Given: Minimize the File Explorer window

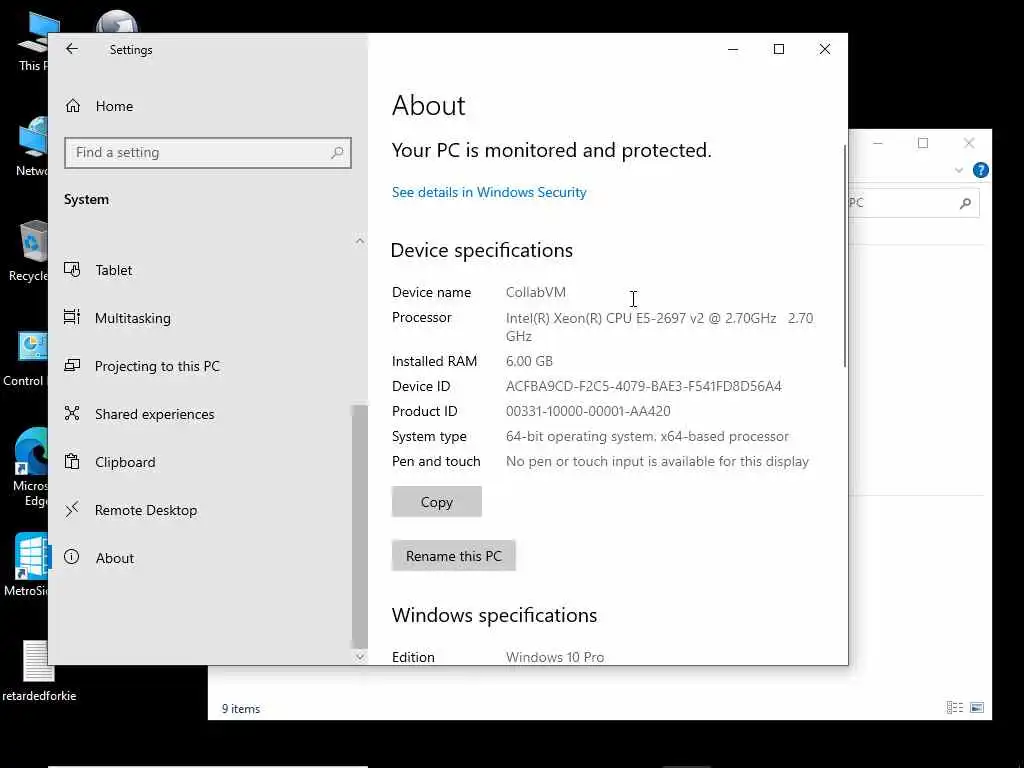Looking at the screenshot, I should click(x=878, y=143).
